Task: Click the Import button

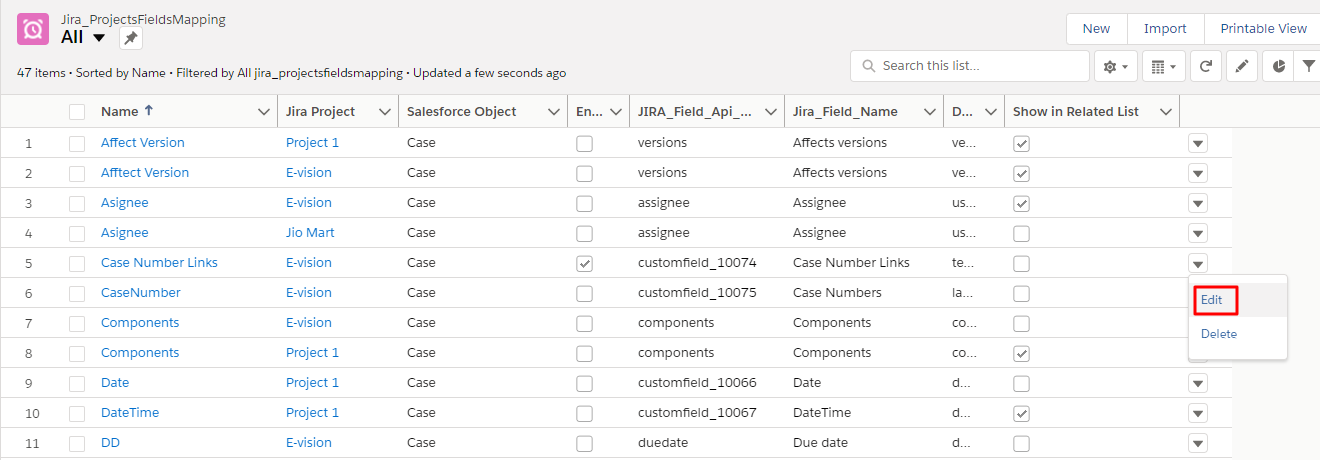Action: (1165, 29)
